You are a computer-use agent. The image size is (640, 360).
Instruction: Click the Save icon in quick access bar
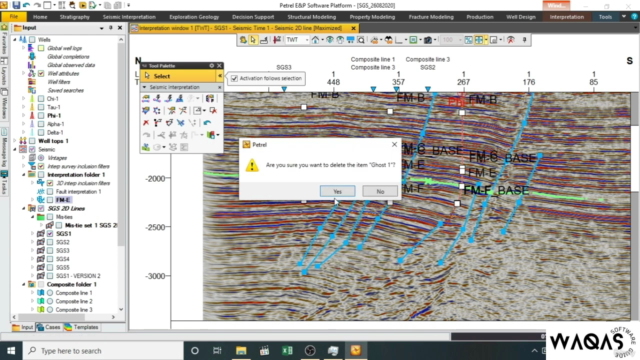[16, 5]
